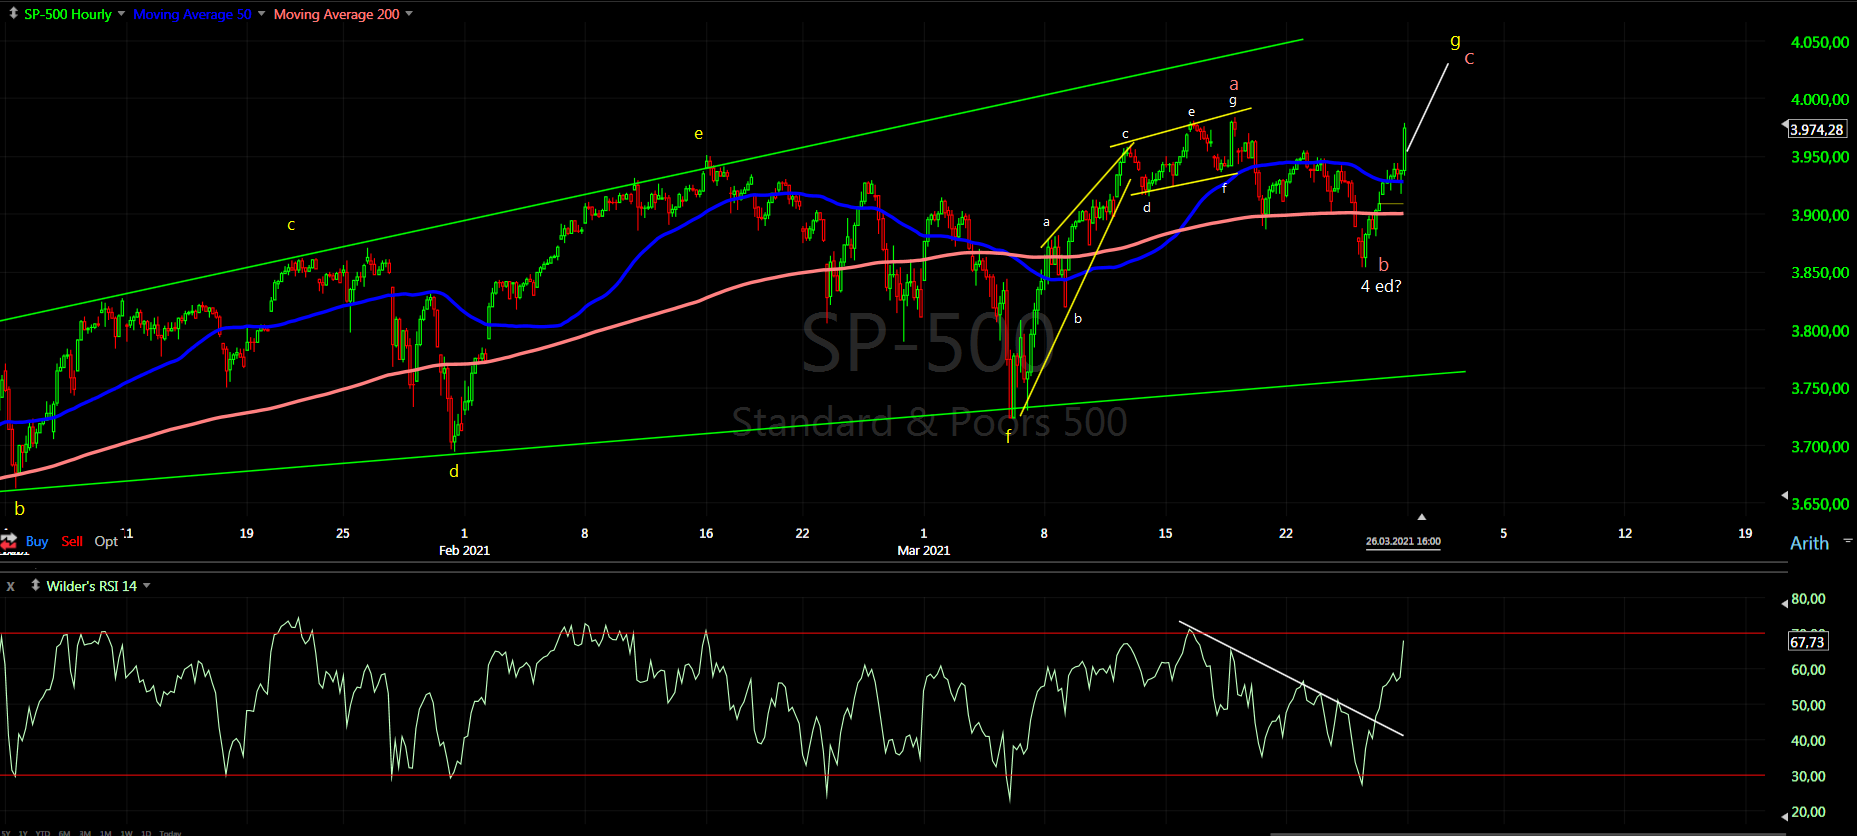Open the Moving Average 200 dropdown arrow
Image resolution: width=1857 pixels, height=836 pixels.
409,13
